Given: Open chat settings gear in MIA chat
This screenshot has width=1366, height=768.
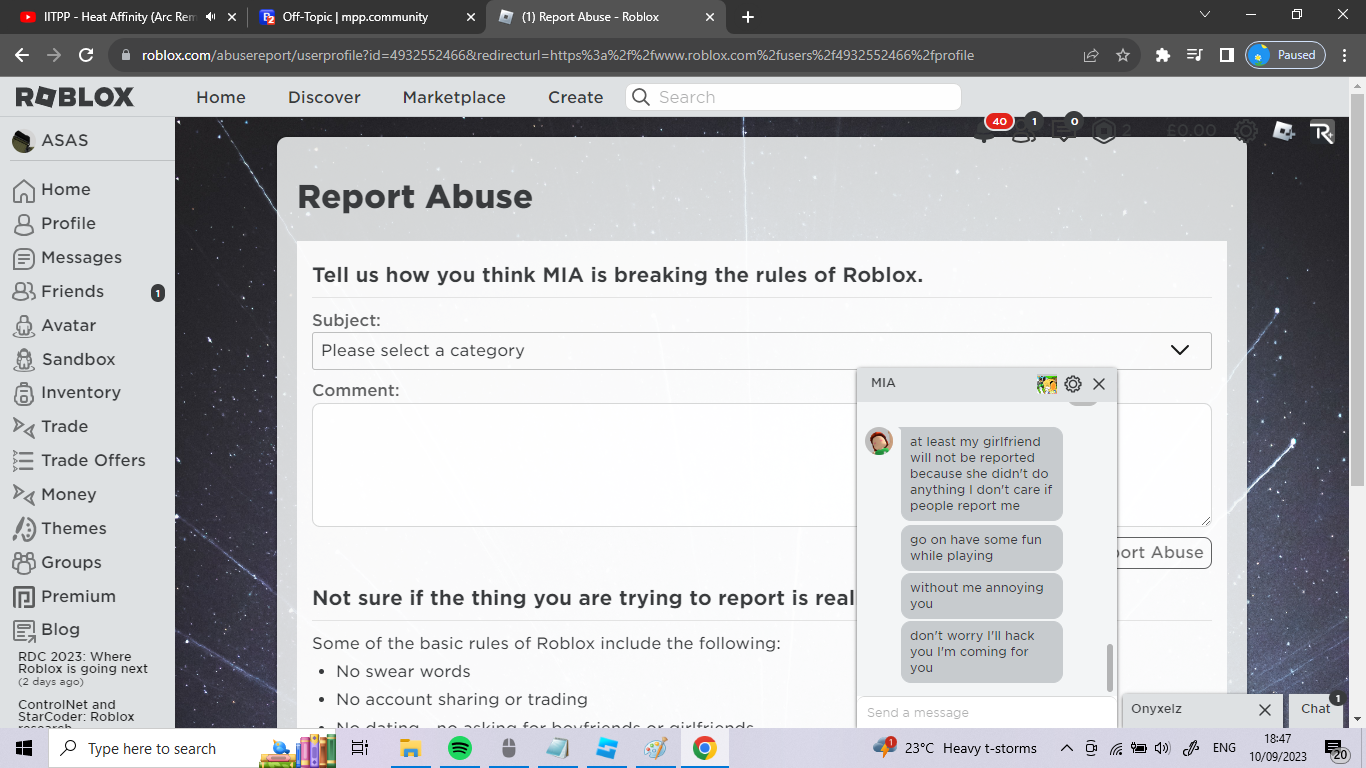Looking at the screenshot, I should 1073,384.
